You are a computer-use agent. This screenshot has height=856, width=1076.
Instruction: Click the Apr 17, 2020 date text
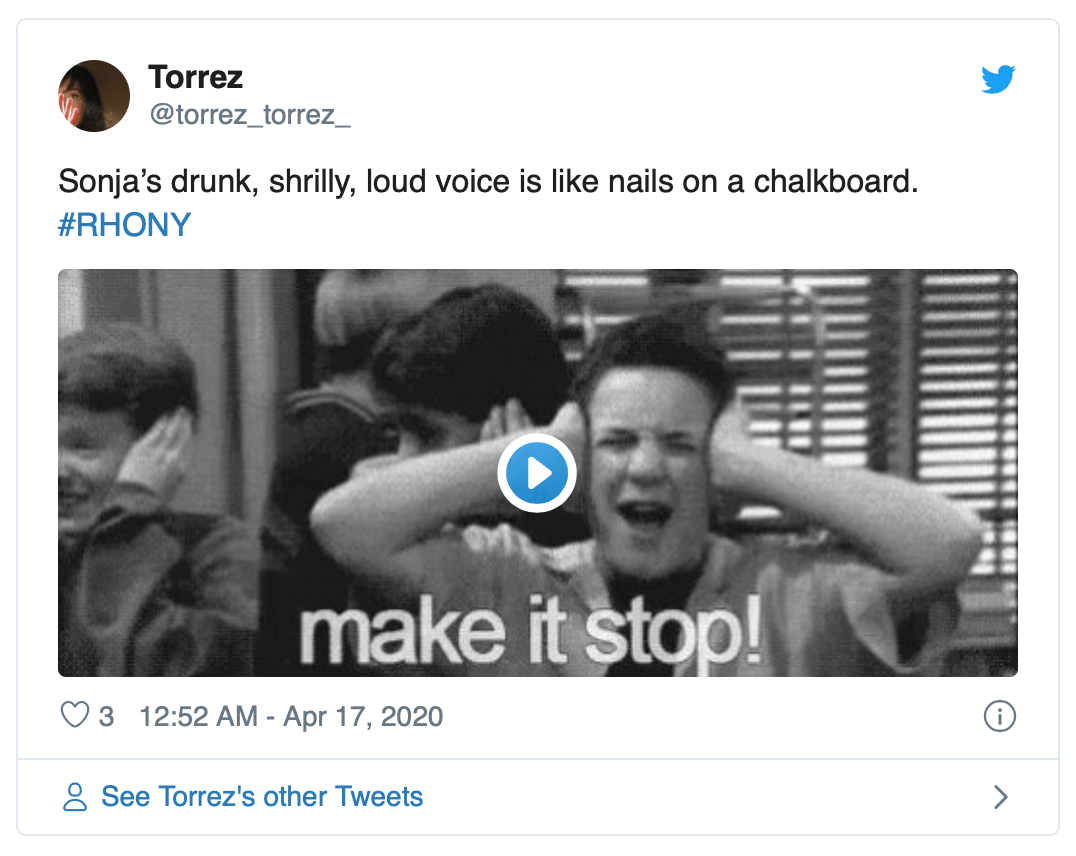(363, 716)
